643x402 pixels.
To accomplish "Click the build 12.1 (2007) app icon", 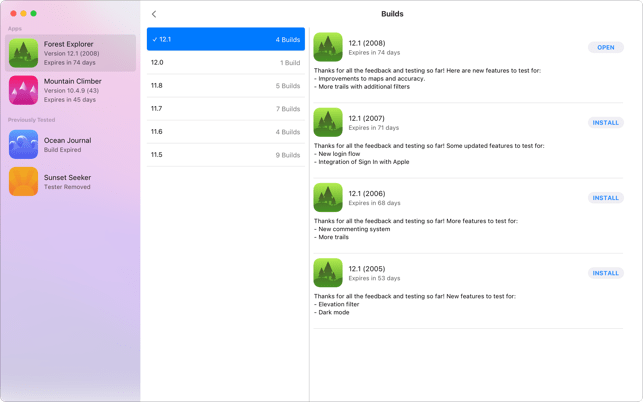I will [x=328, y=122].
